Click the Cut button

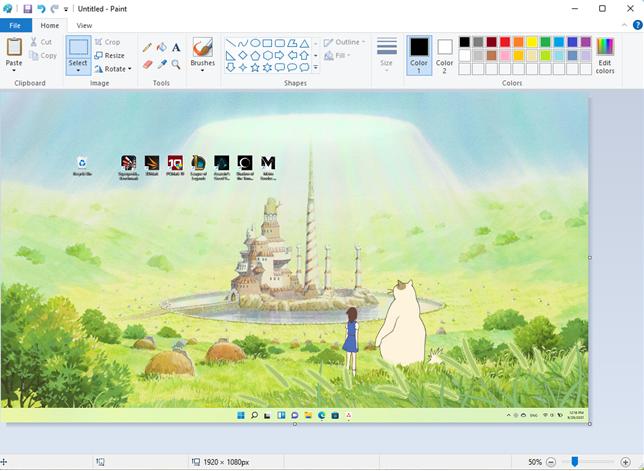41,42
